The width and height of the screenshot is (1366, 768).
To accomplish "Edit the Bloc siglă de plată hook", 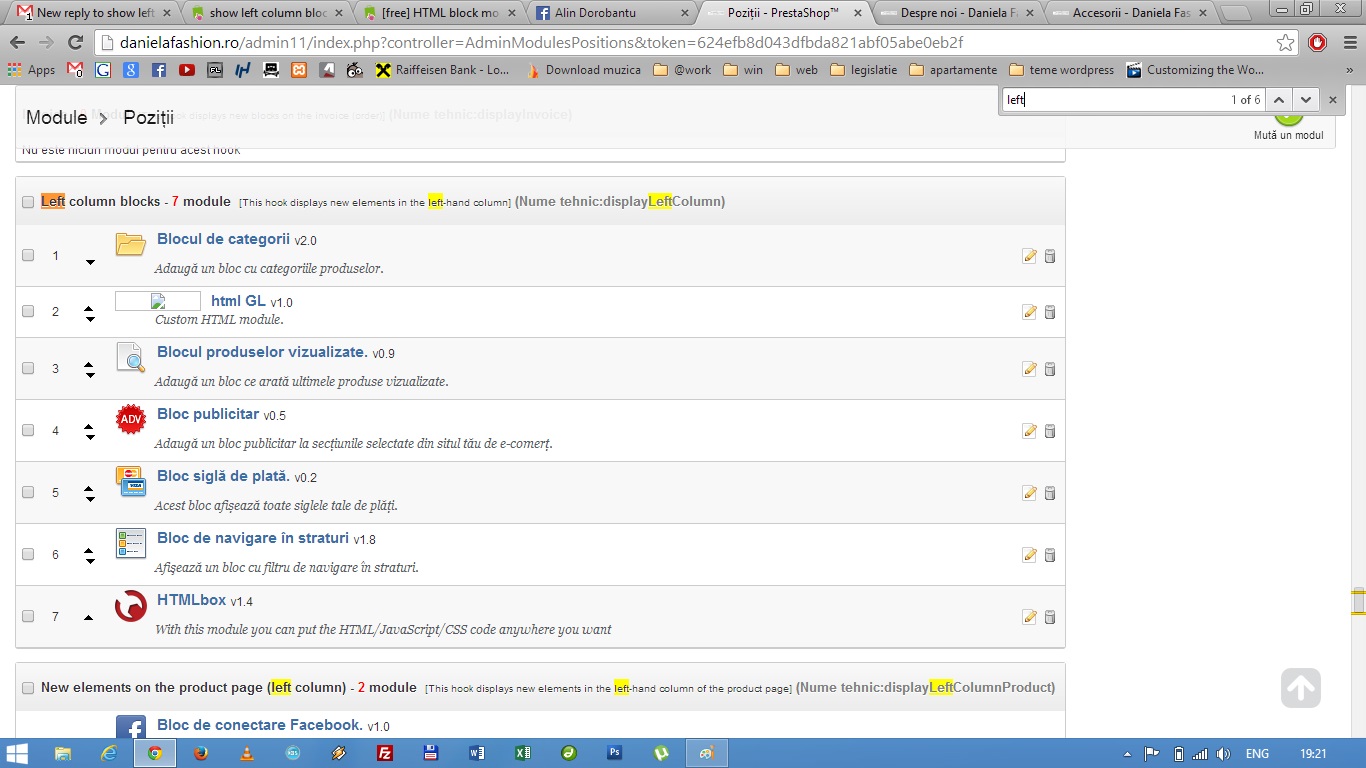I will 1030,493.
